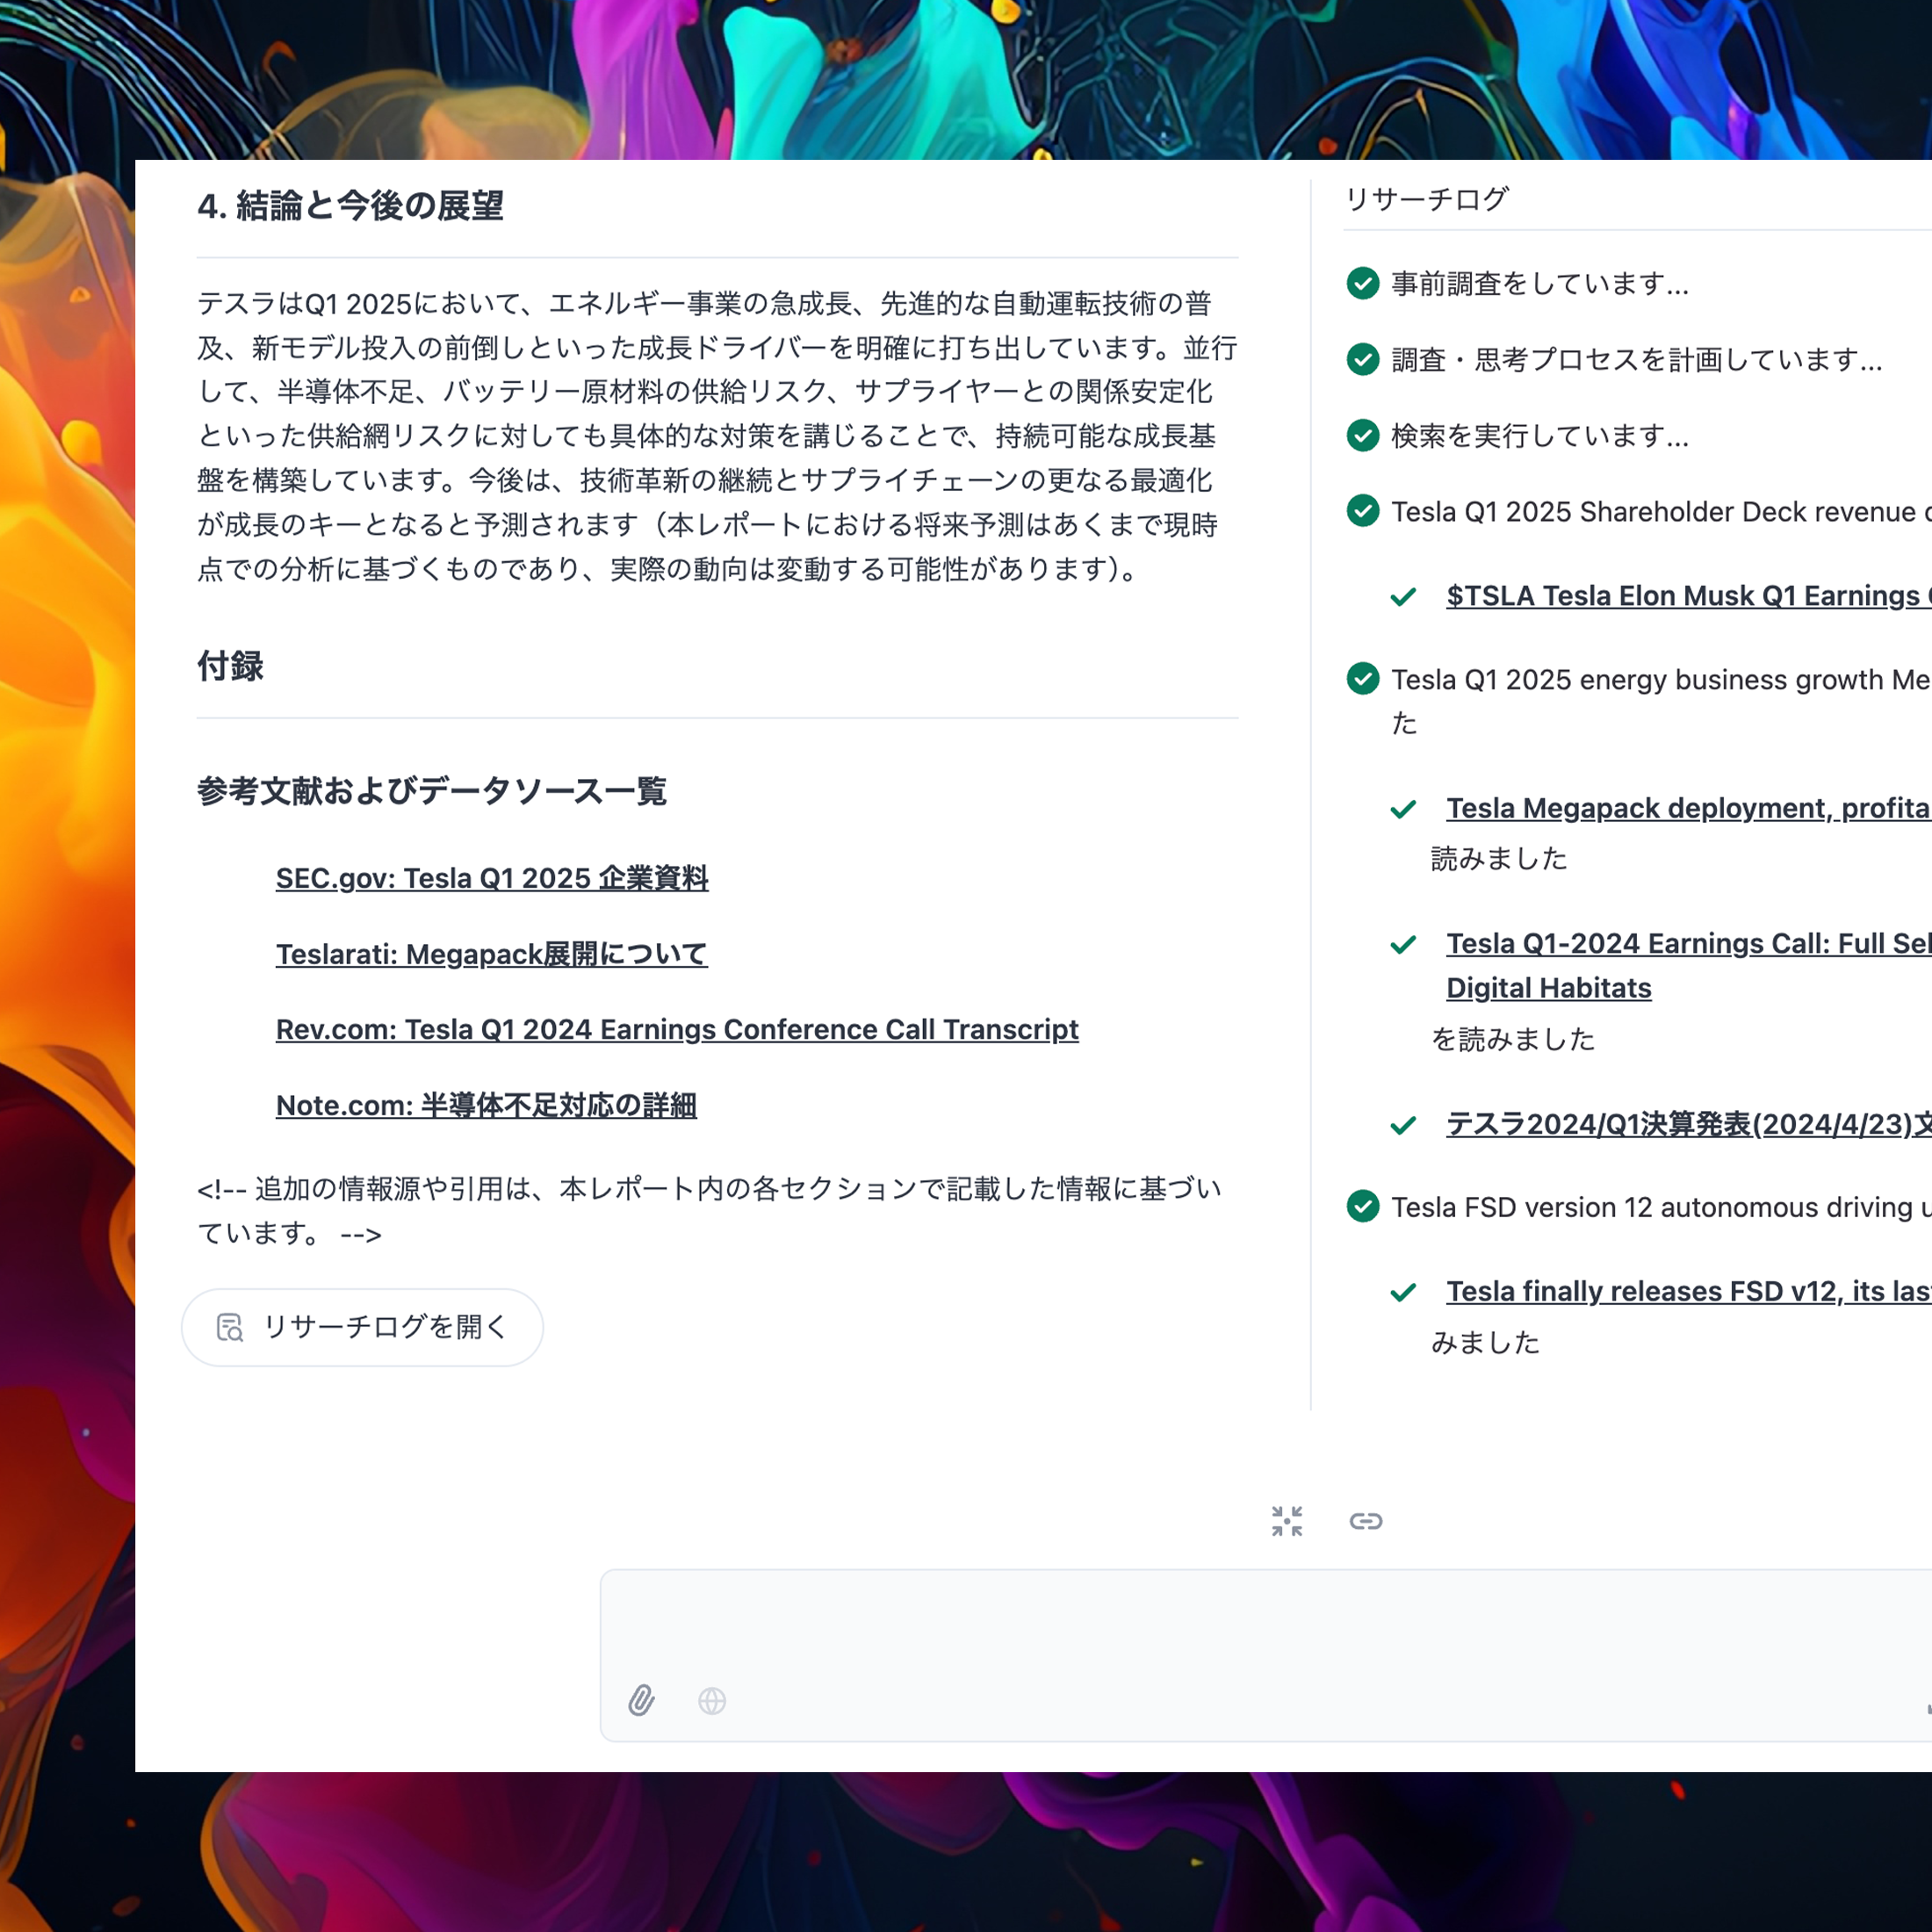Open テスラ2024/Q1決算発表 log link

(x=1685, y=1124)
